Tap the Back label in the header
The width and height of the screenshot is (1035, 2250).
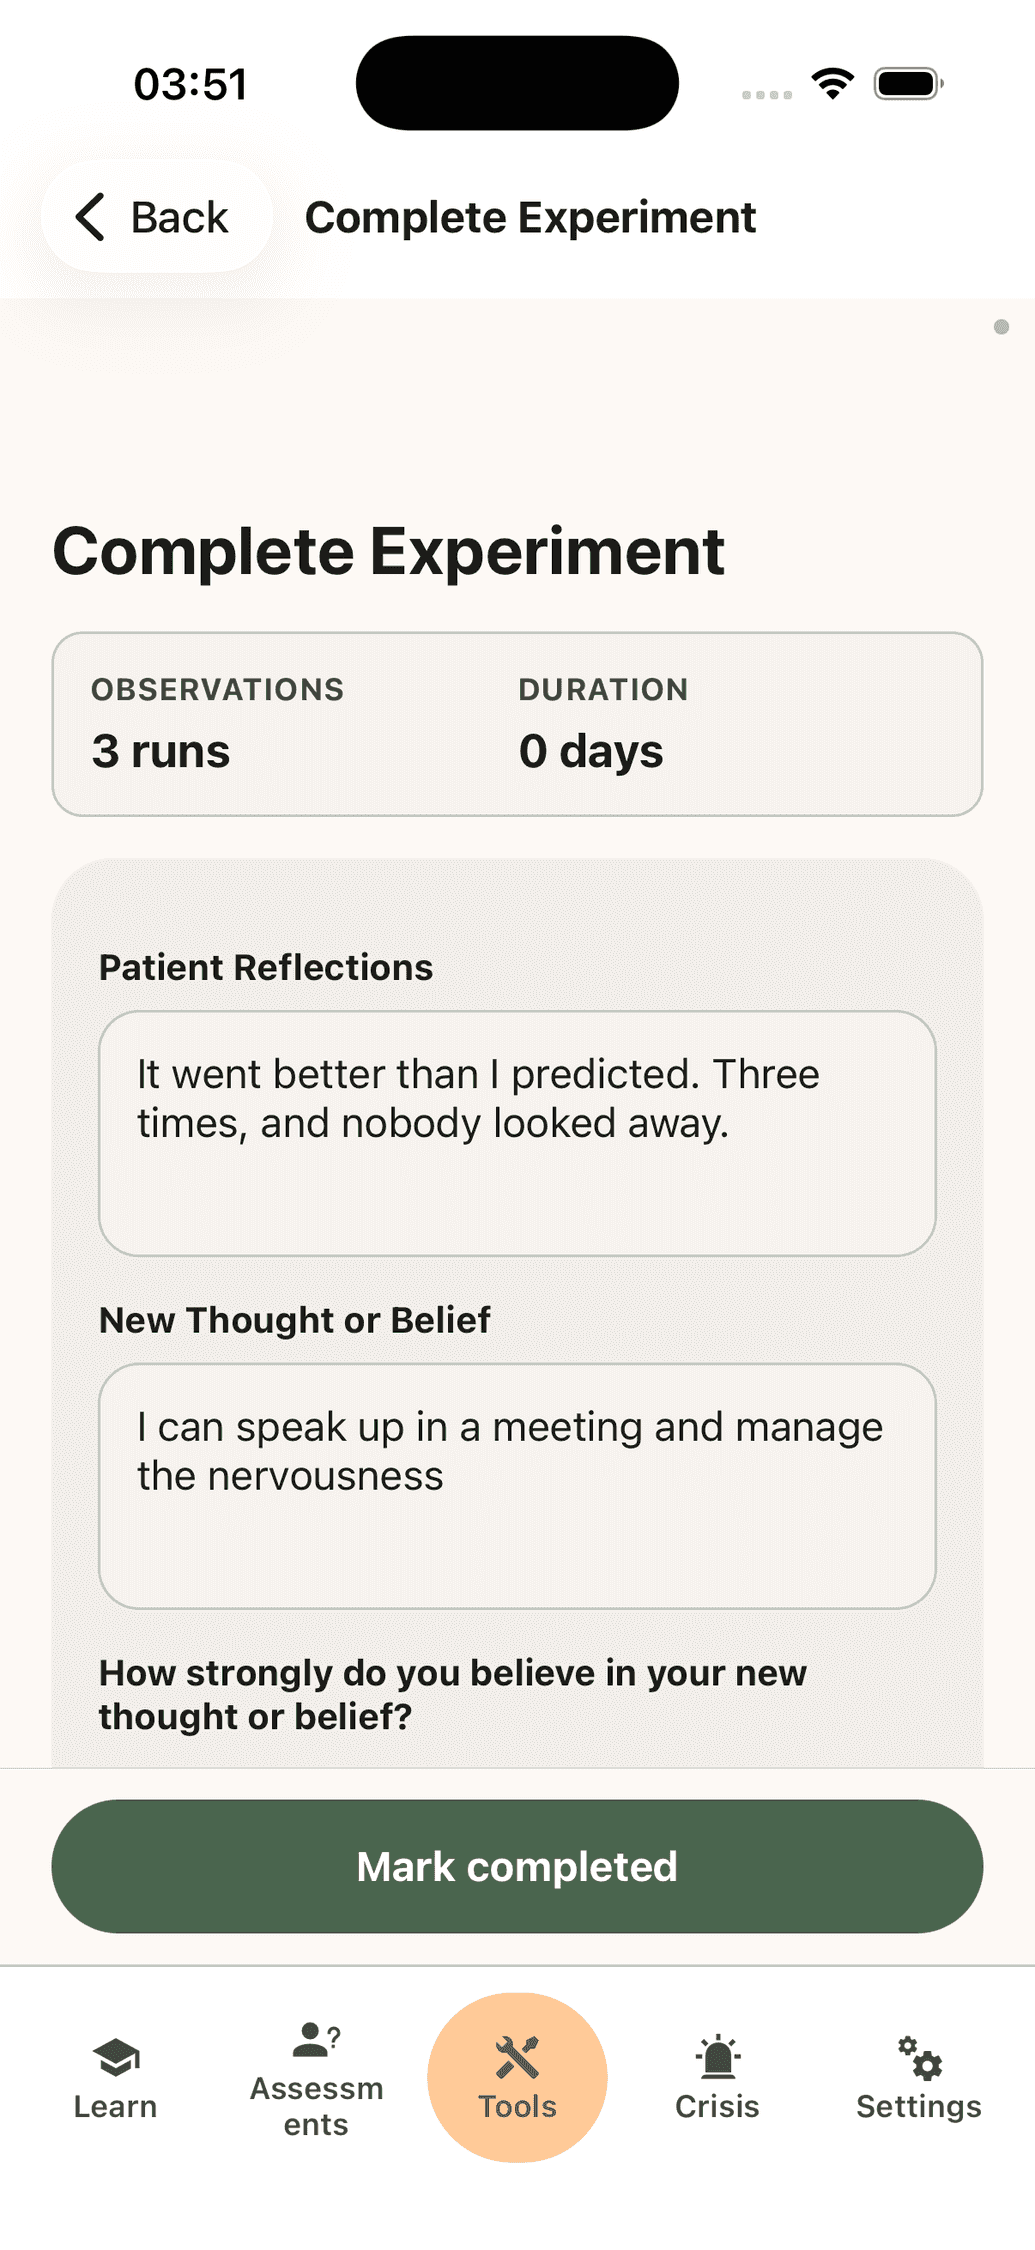point(180,217)
